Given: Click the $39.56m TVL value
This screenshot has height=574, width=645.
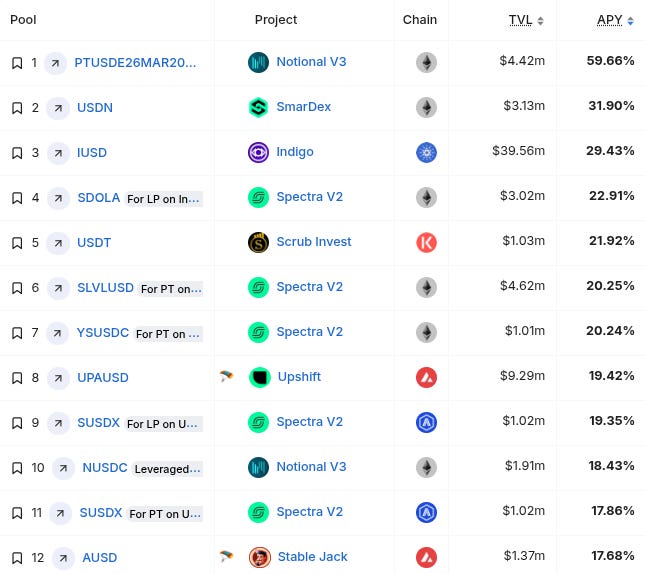Looking at the screenshot, I should [518, 151].
